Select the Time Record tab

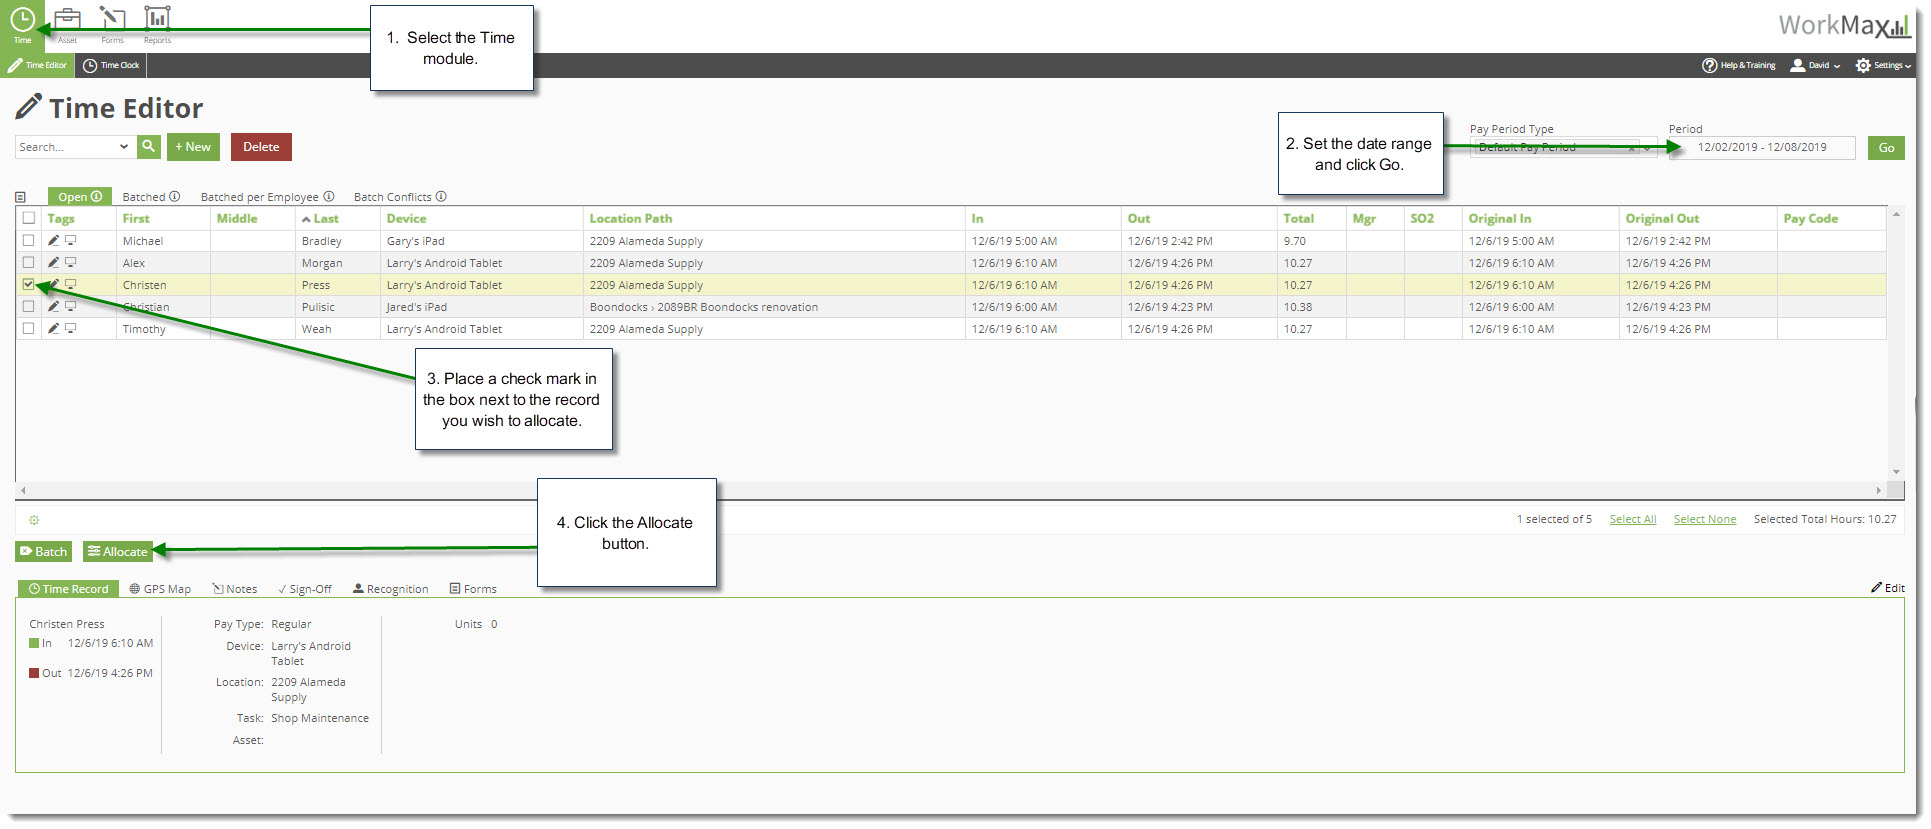pos(68,589)
